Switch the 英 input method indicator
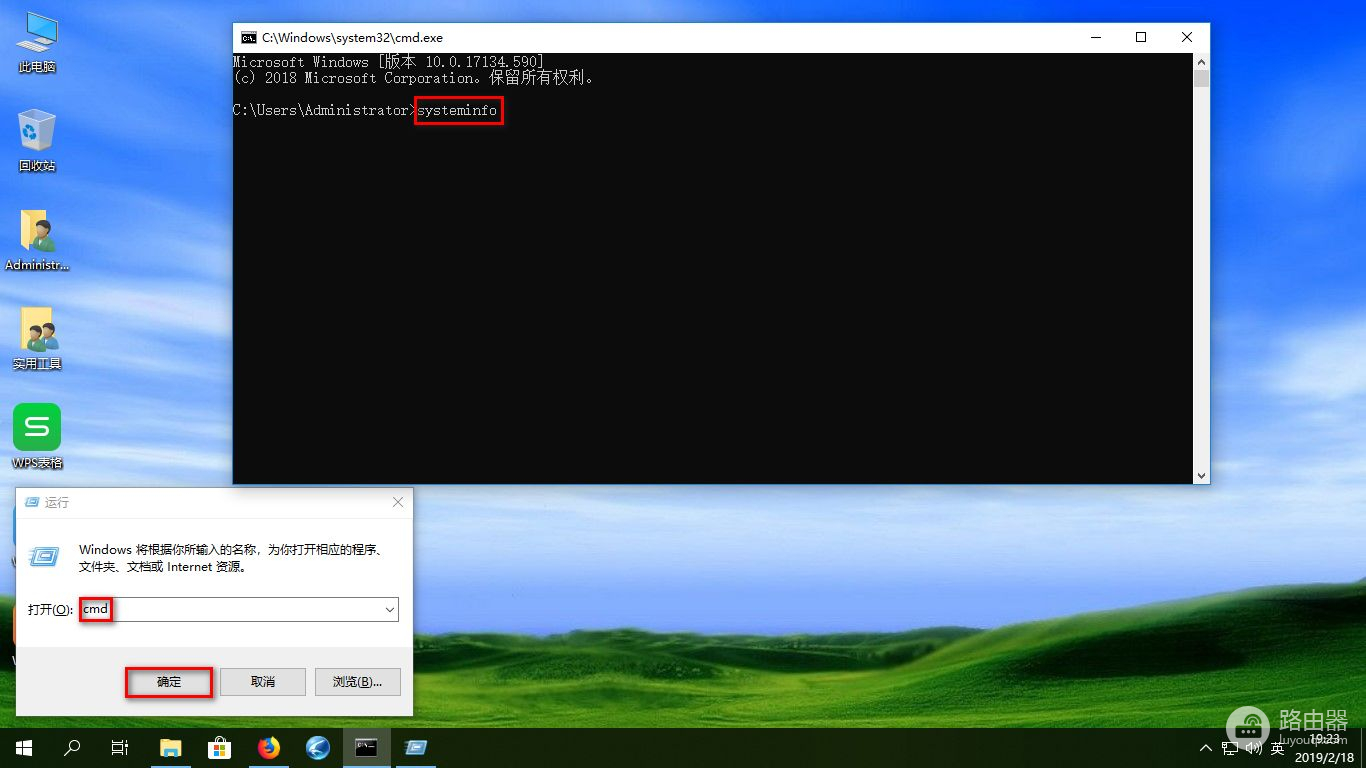 (x=1278, y=748)
